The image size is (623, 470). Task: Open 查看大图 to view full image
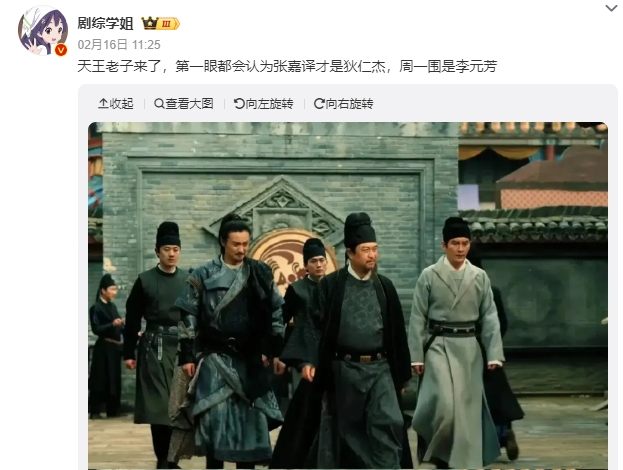click(184, 104)
